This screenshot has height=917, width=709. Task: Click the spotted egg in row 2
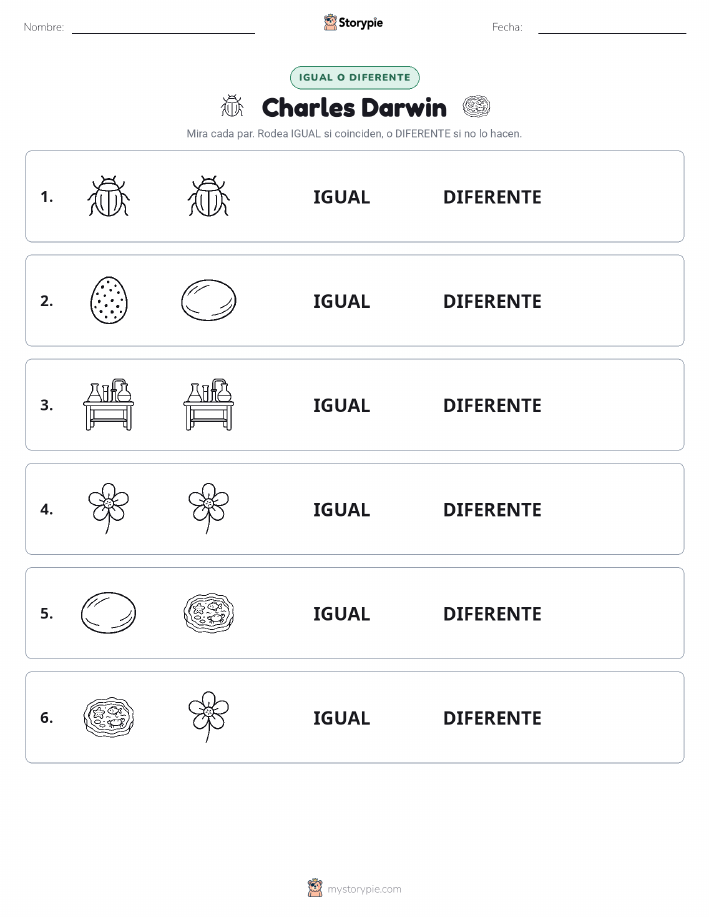[x=109, y=300]
